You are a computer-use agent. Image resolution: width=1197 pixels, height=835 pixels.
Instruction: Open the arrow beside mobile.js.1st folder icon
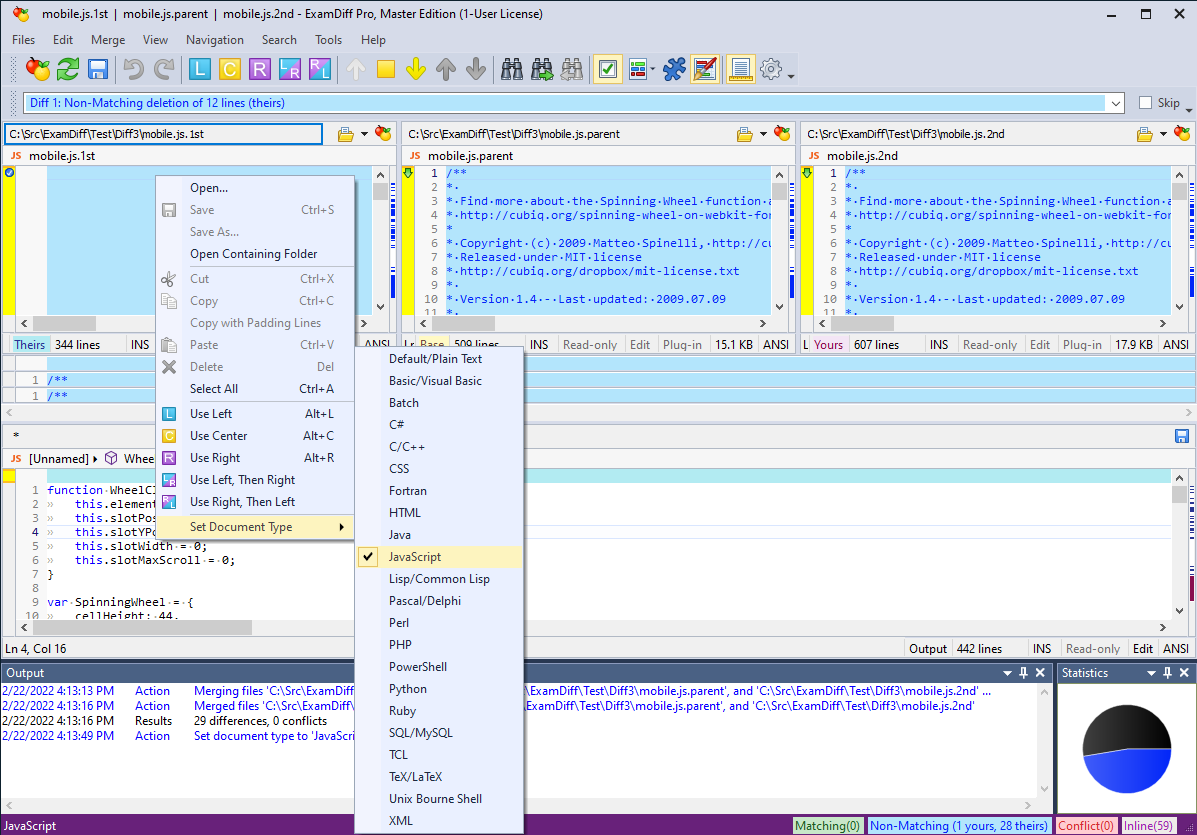[x=364, y=134]
